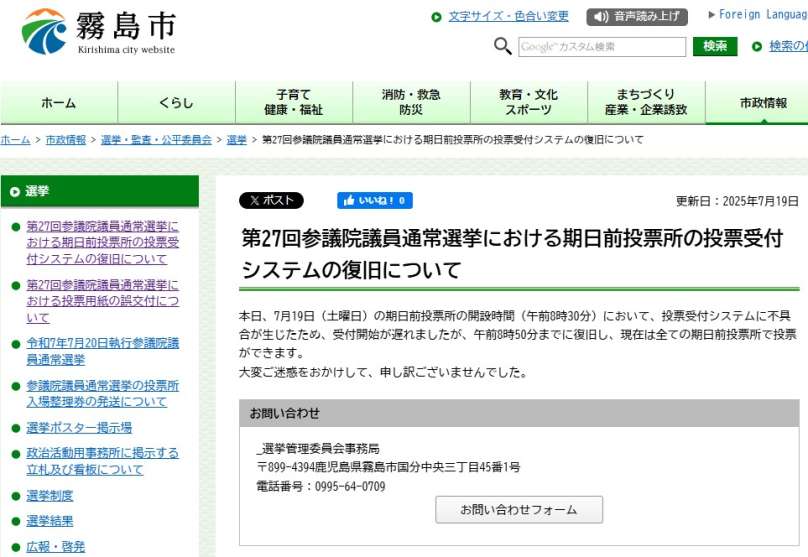Open 政治活動用事務所に掲示する立札及び看板 link
Screen dimensions: 808x557
click(x=103, y=461)
